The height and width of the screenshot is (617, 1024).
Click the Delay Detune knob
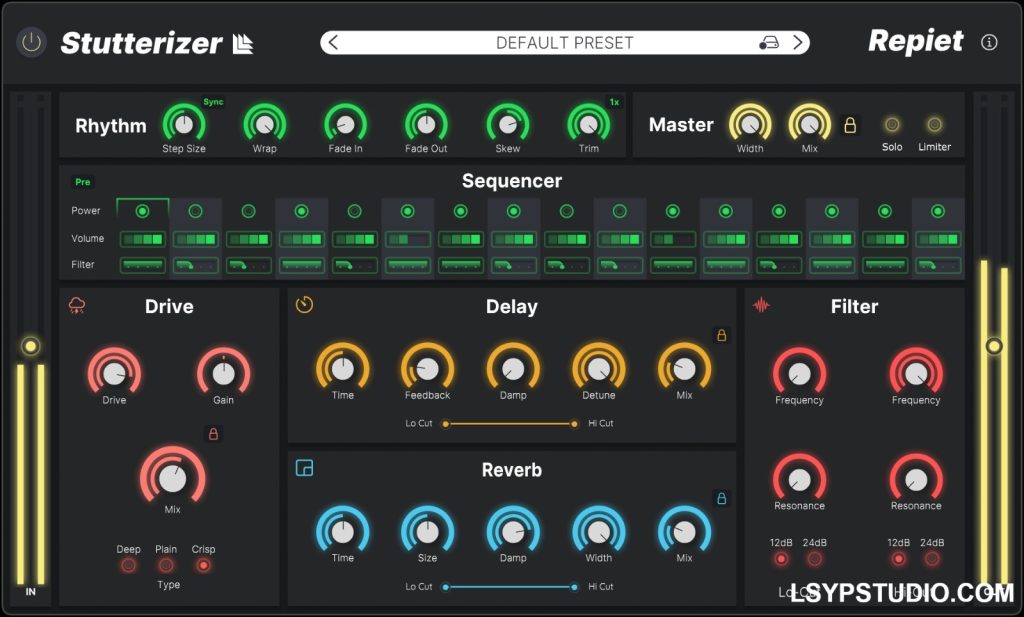pyautogui.click(x=599, y=368)
